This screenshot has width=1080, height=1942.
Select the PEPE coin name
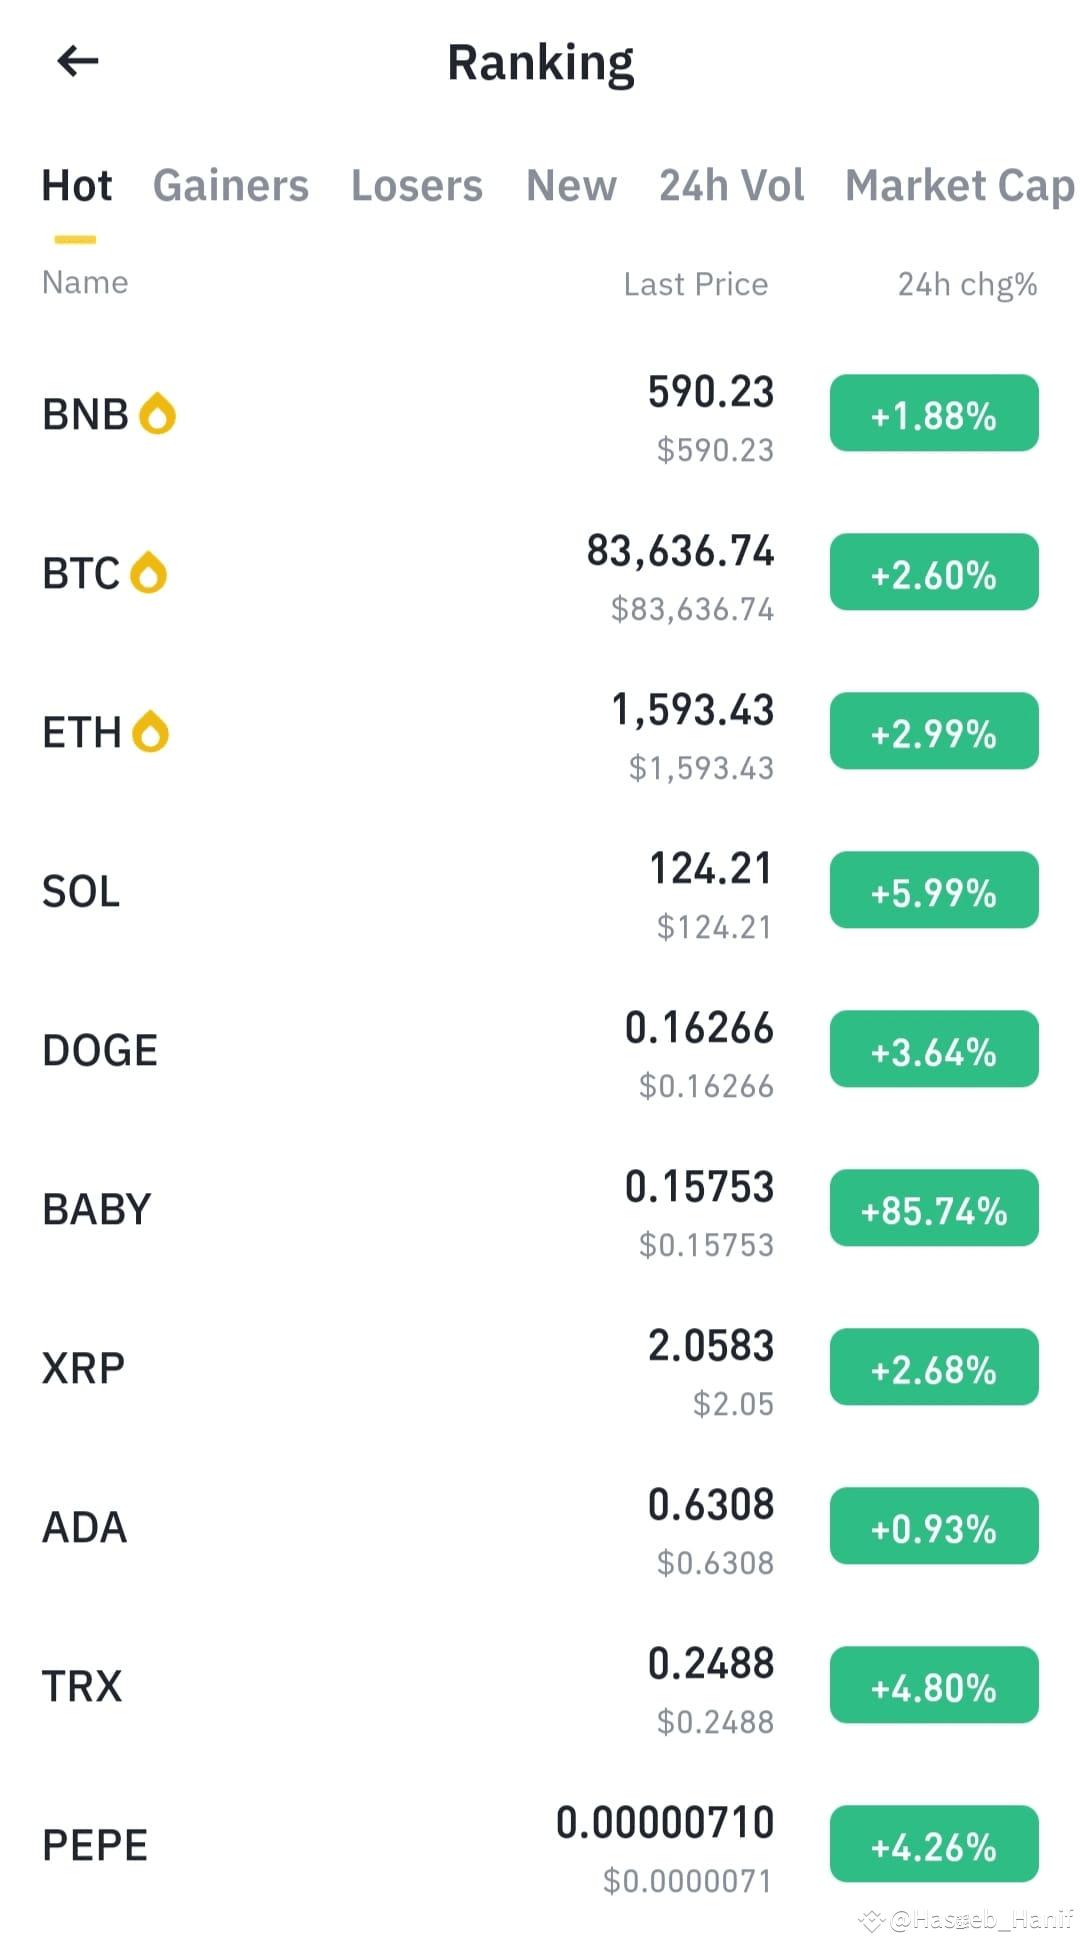click(x=95, y=1845)
